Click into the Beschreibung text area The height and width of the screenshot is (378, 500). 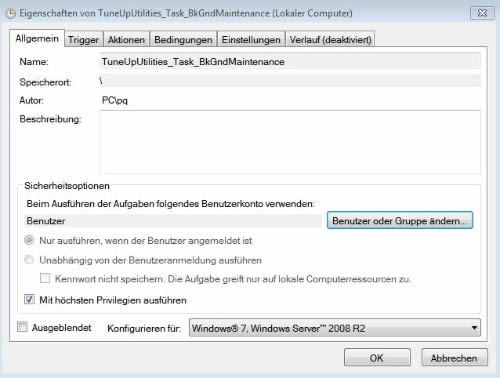point(290,142)
